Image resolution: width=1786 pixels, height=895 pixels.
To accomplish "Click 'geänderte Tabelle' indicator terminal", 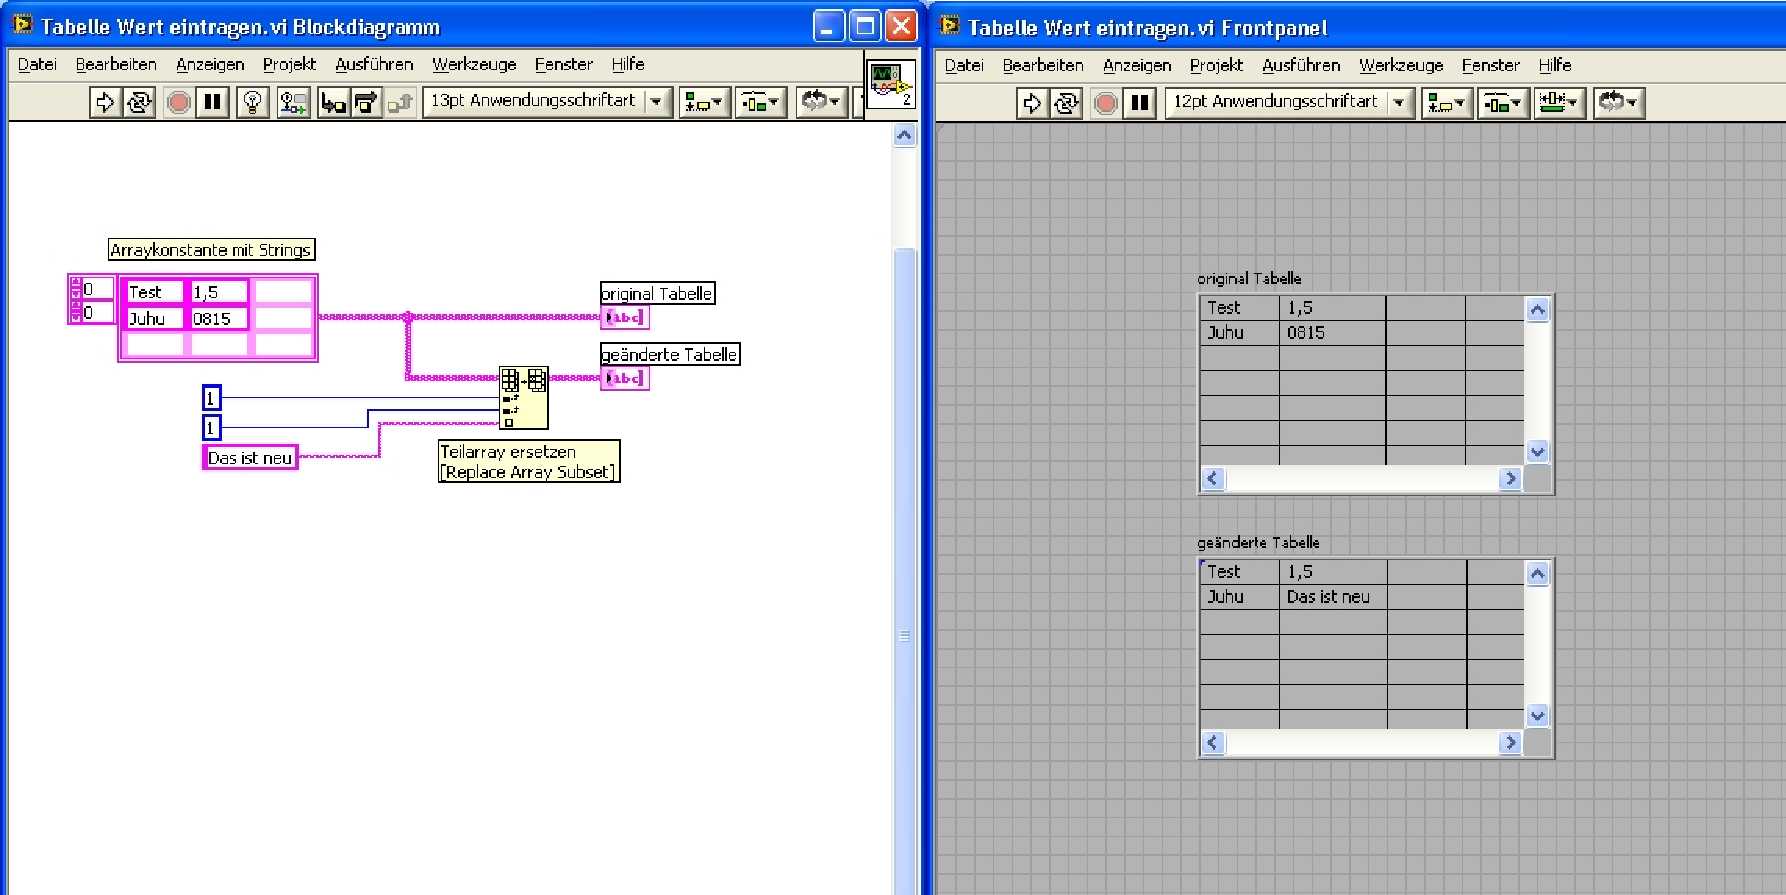I will coord(624,378).
